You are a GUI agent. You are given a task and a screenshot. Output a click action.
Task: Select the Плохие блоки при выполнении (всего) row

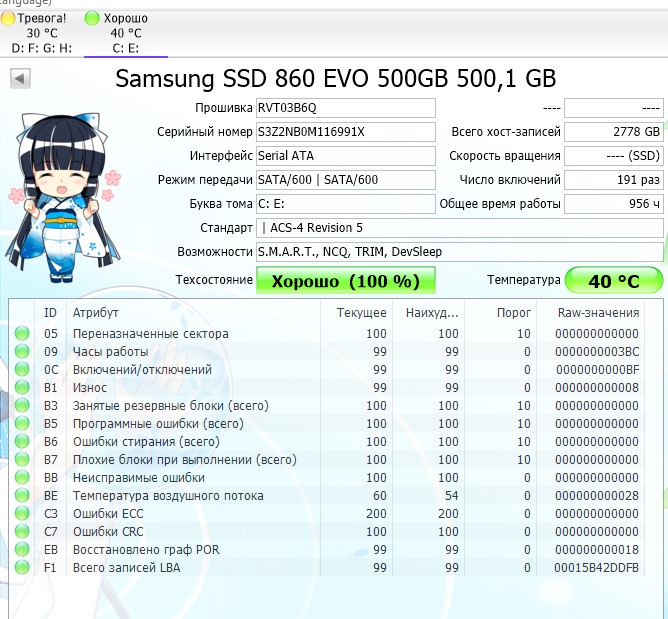click(x=327, y=460)
